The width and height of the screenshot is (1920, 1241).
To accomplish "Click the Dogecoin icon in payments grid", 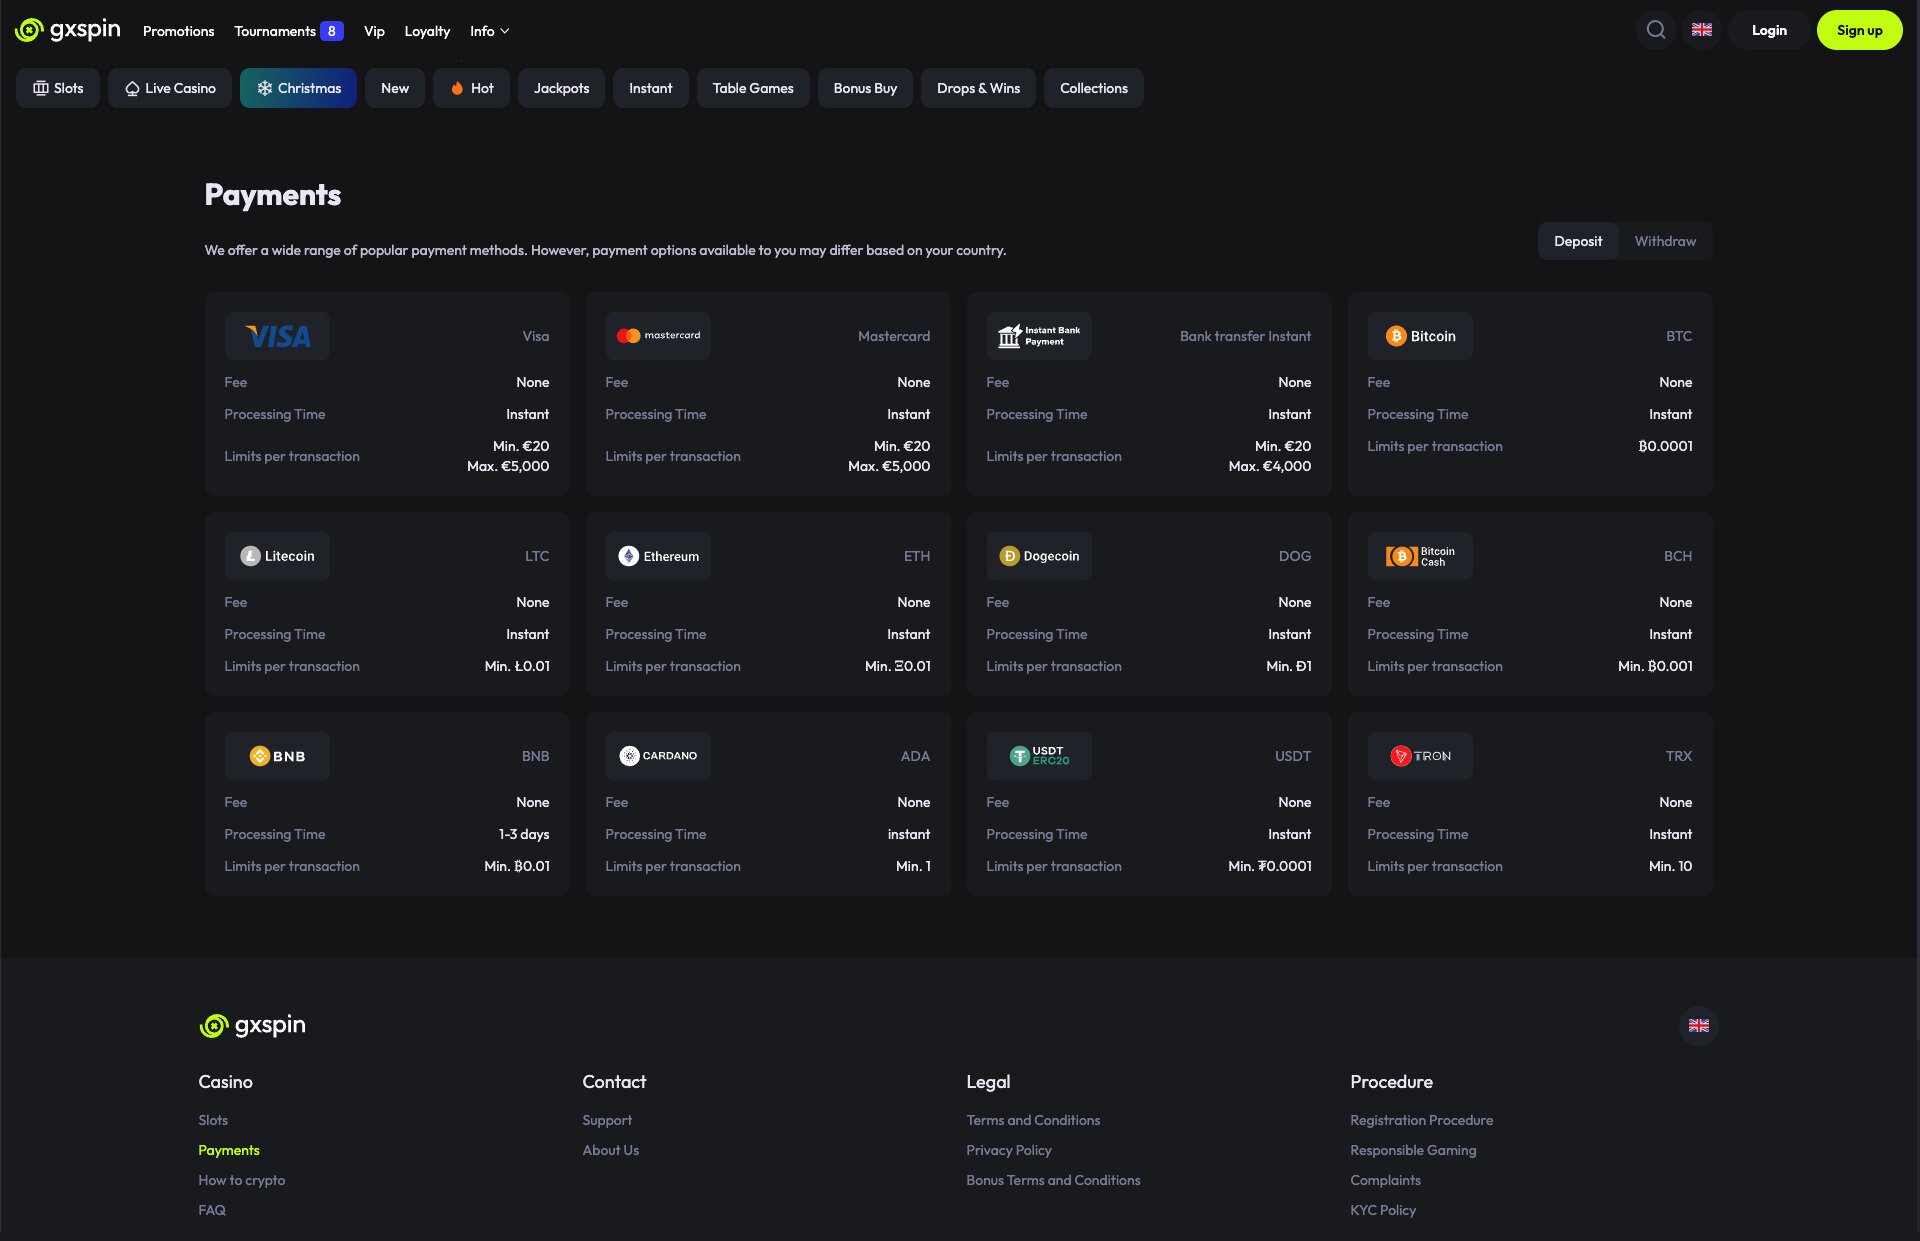I will pyautogui.click(x=1009, y=555).
